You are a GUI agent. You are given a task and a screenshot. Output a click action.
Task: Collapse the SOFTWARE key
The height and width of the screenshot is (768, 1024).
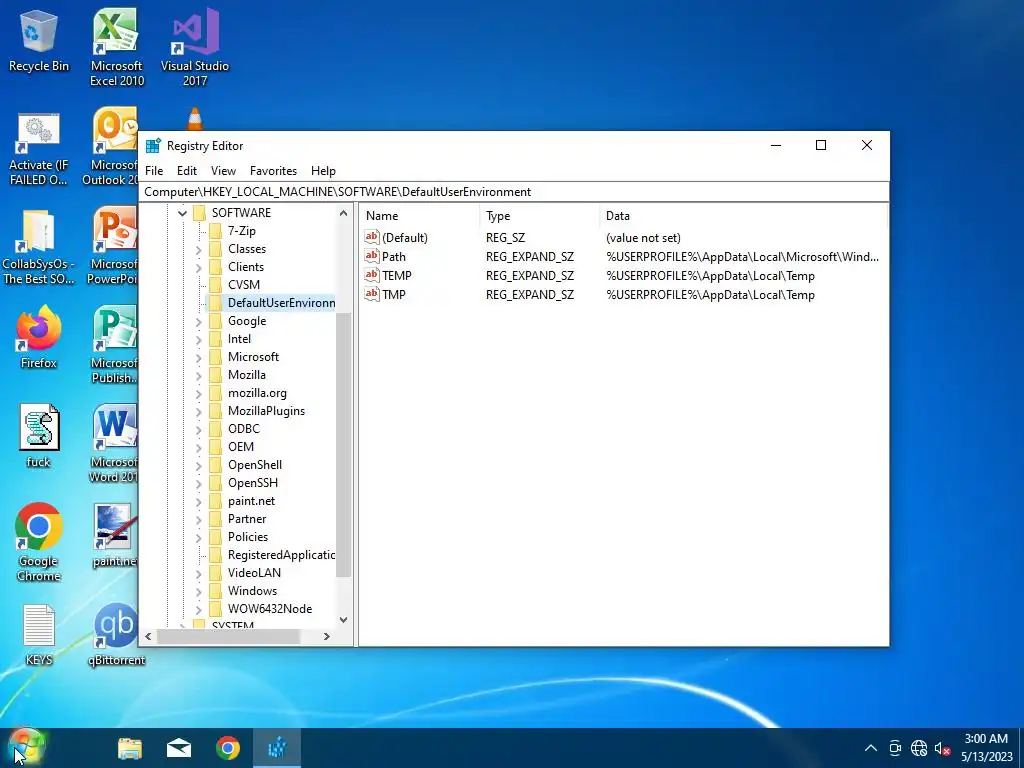(x=182, y=213)
